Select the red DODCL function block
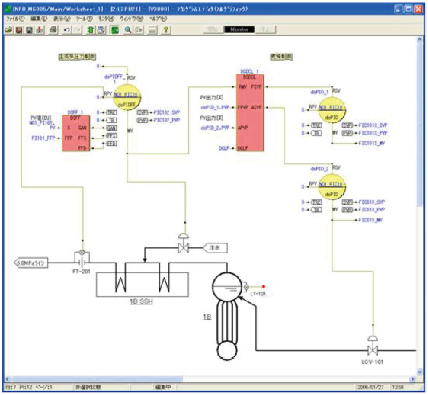 click(250, 113)
